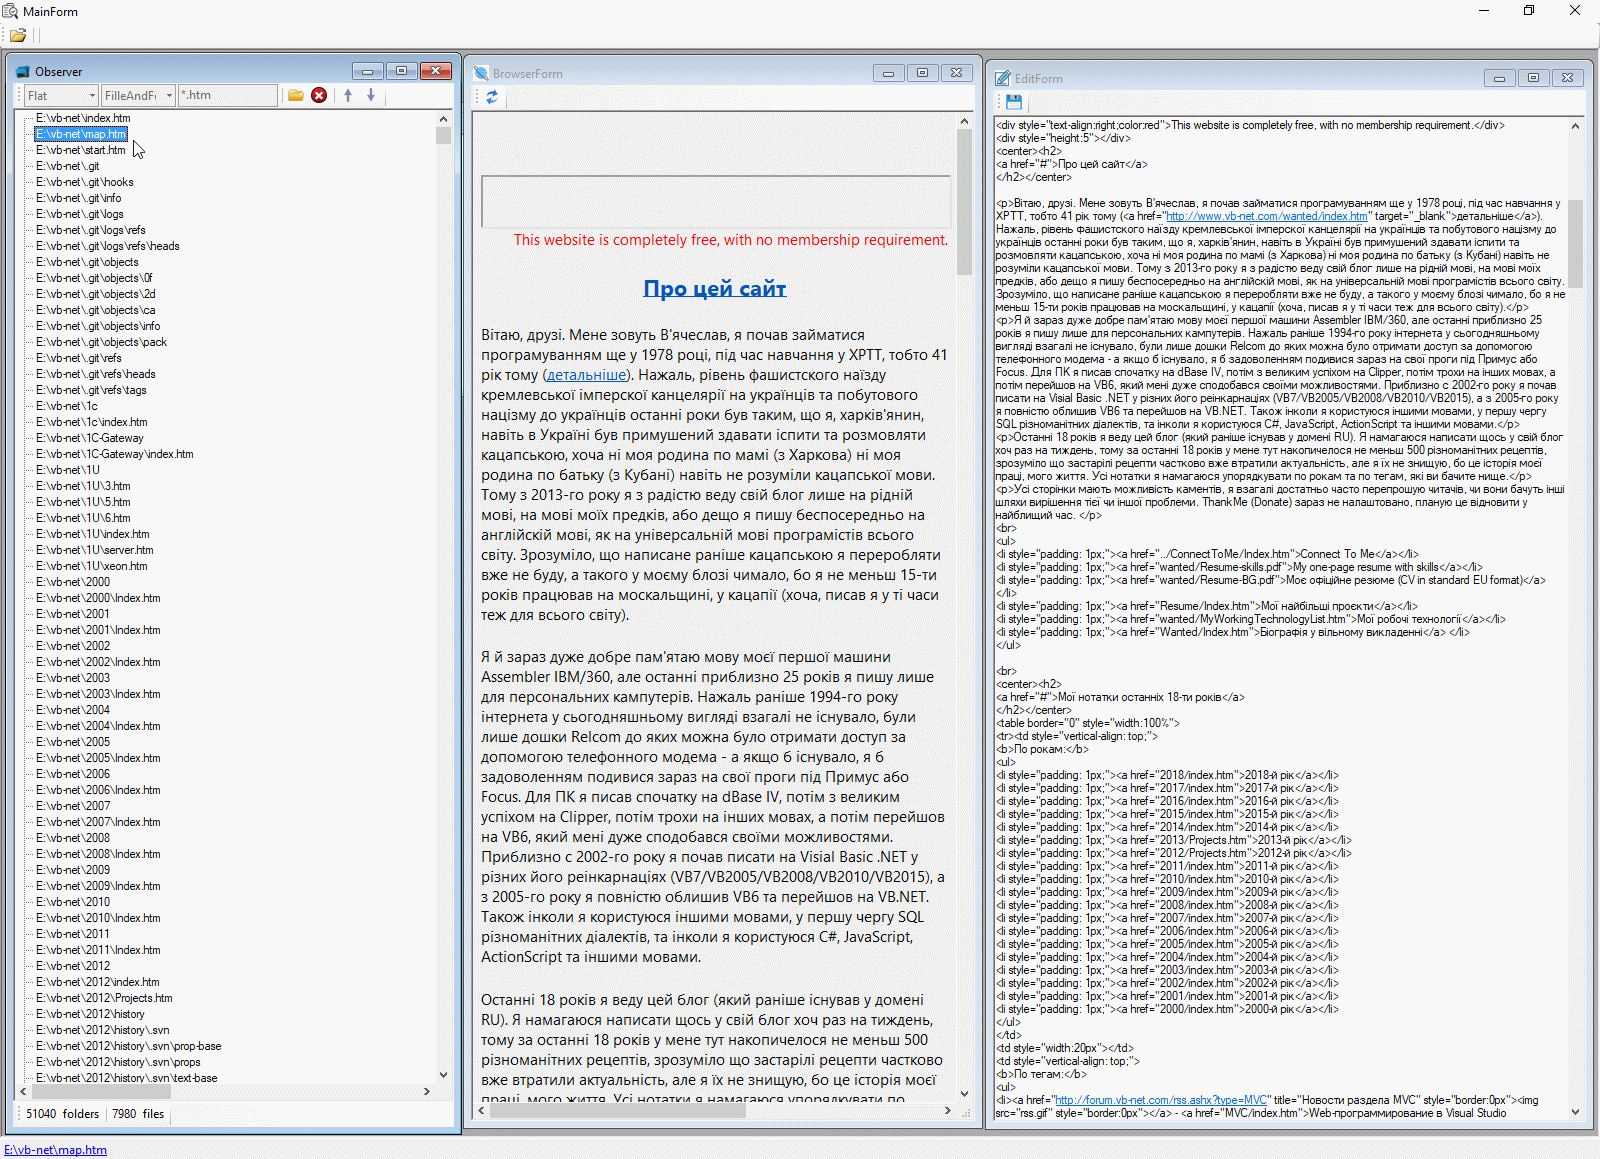Image resolution: width=1600 pixels, height=1159 pixels.
Task: Maximize the EditForm window
Action: [x=1533, y=78]
